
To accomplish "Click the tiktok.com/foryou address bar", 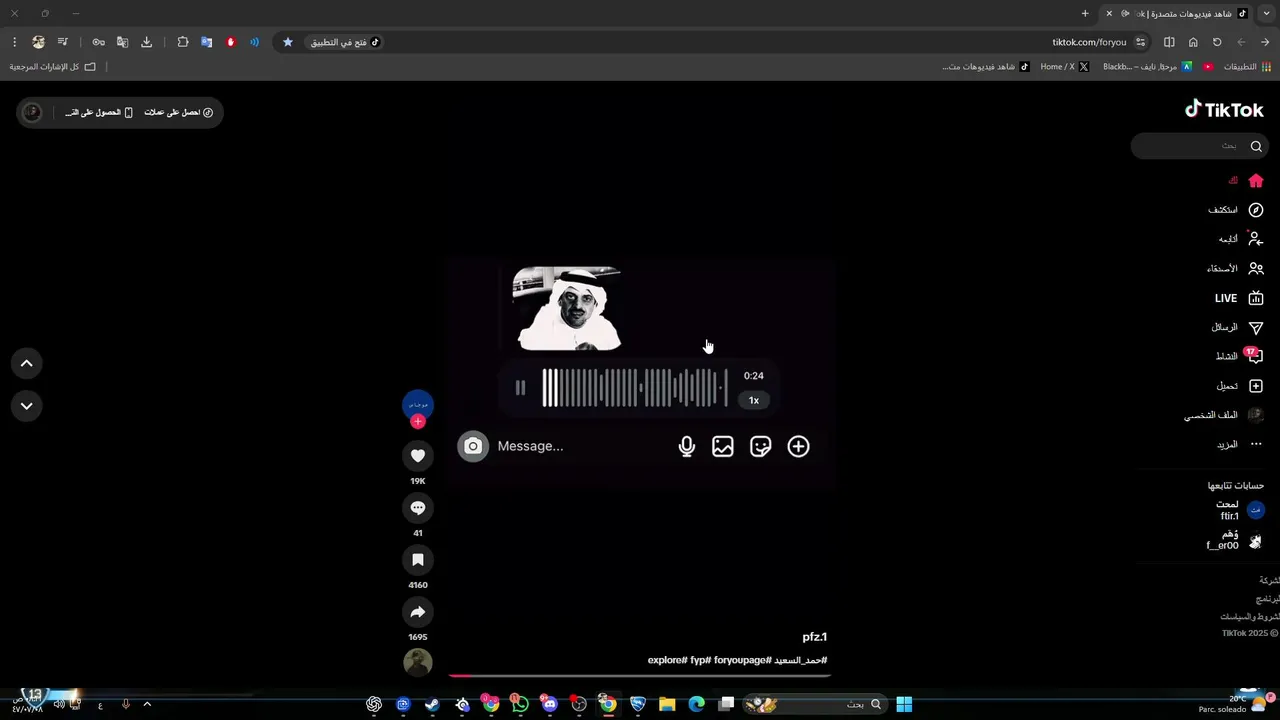I will tap(1089, 42).
